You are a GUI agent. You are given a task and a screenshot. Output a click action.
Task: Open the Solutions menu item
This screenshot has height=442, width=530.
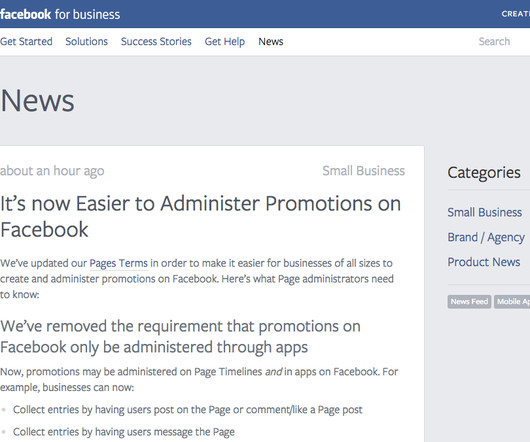pyautogui.click(x=87, y=42)
